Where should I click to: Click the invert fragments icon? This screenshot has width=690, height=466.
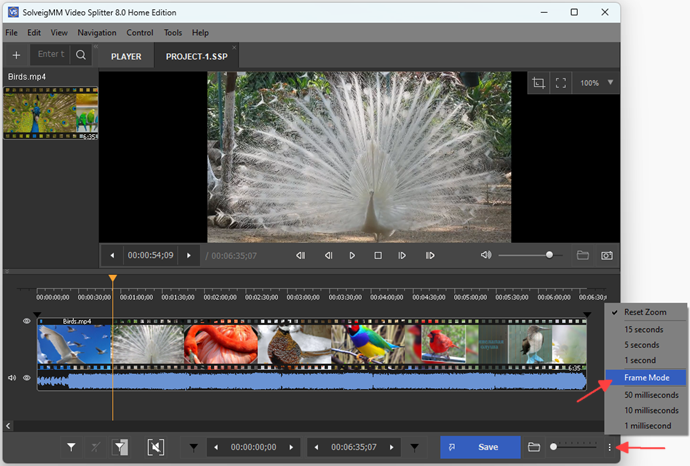[x=120, y=447]
